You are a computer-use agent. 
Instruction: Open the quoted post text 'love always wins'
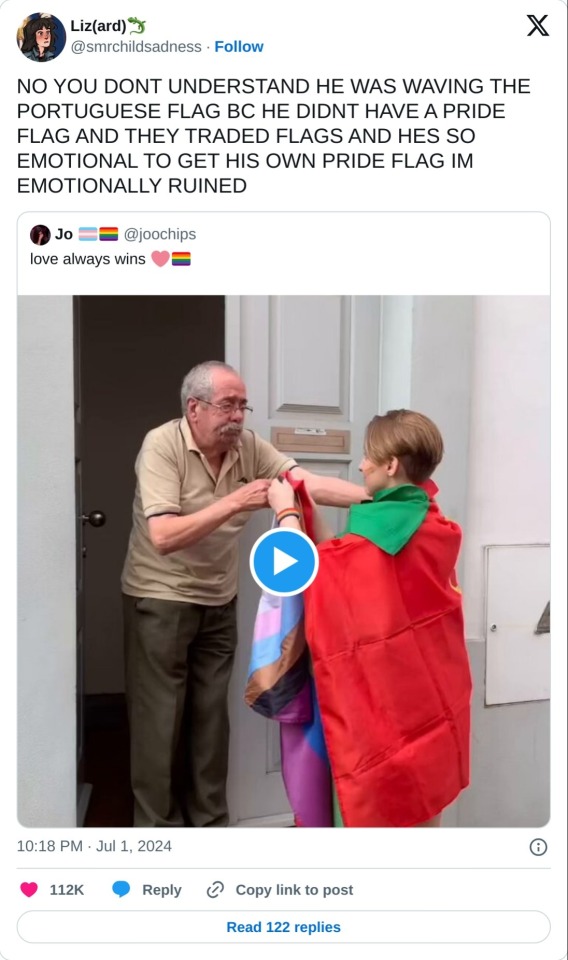pos(88,259)
